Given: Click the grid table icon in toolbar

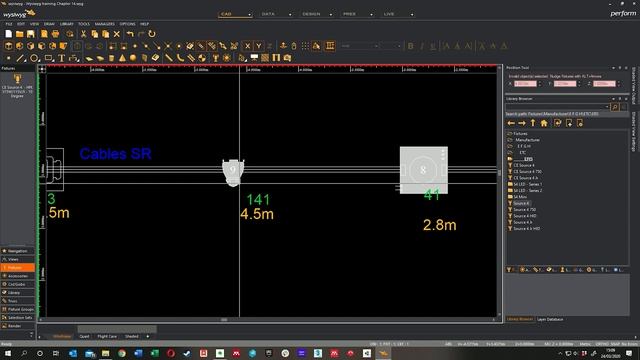Looking at the screenshot, I should 330,46.
